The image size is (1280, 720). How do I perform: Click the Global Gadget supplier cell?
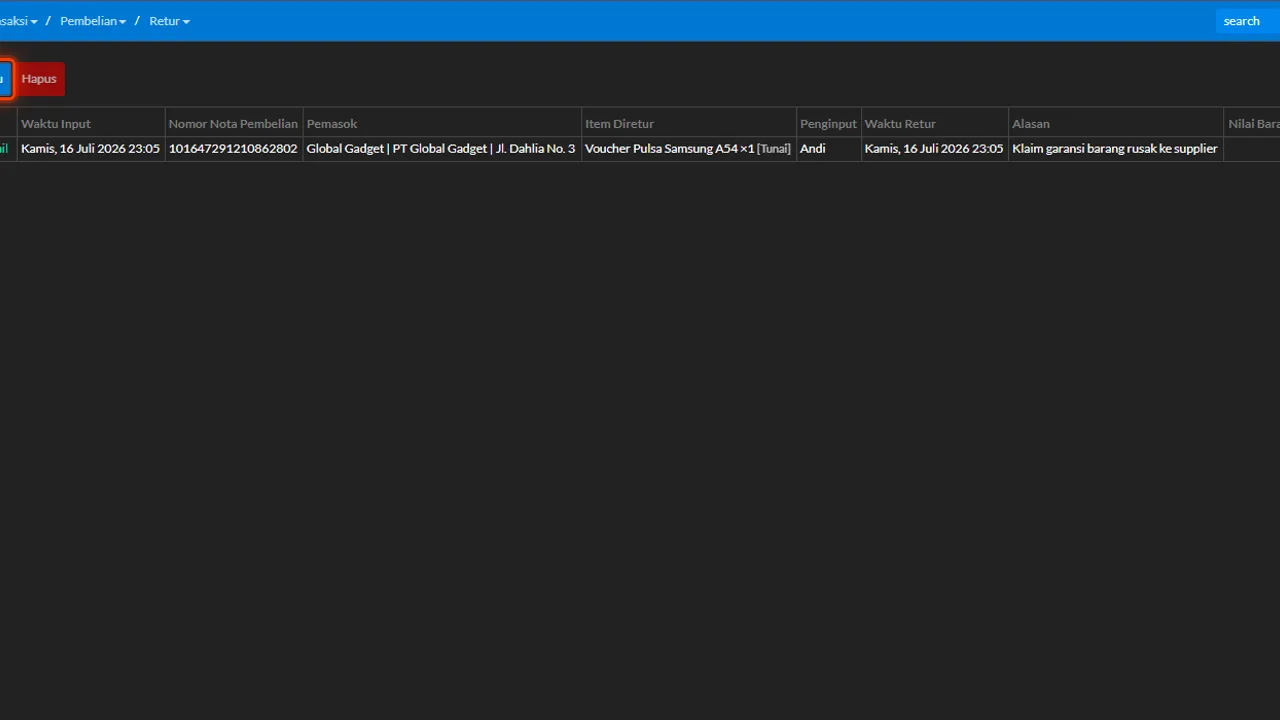point(442,149)
